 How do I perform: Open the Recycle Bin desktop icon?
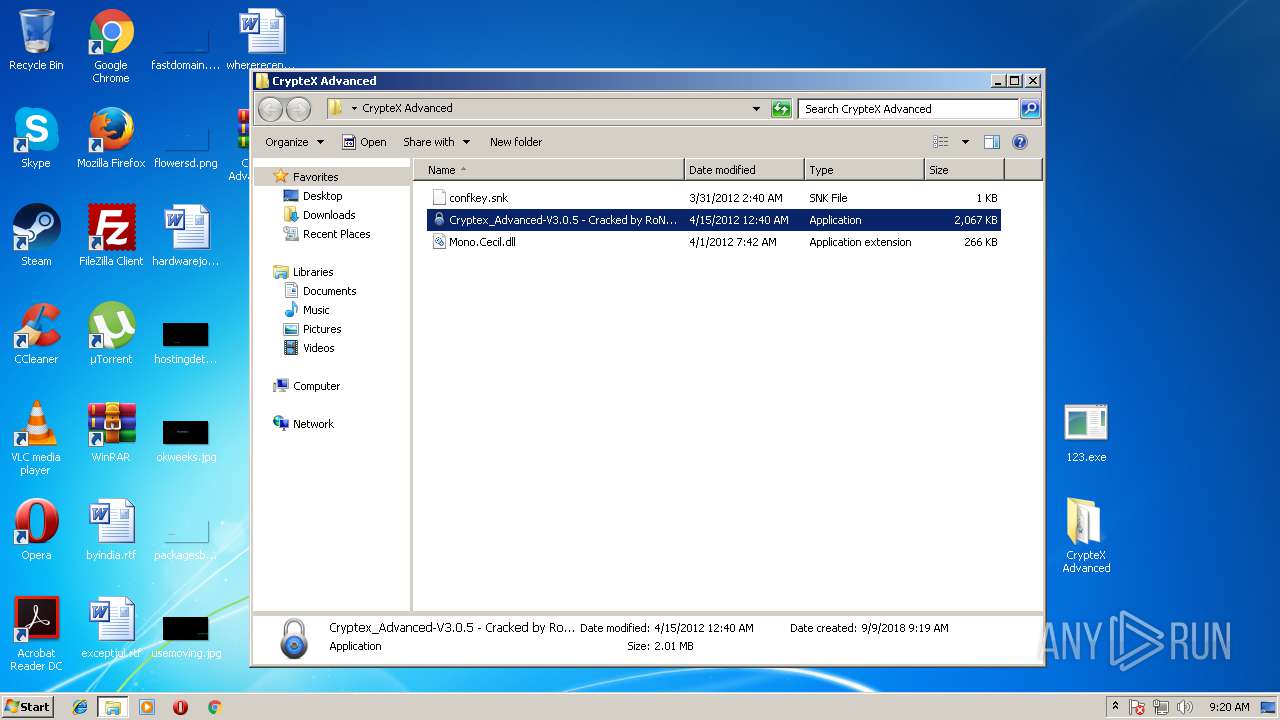pyautogui.click(x=36, y=40)
